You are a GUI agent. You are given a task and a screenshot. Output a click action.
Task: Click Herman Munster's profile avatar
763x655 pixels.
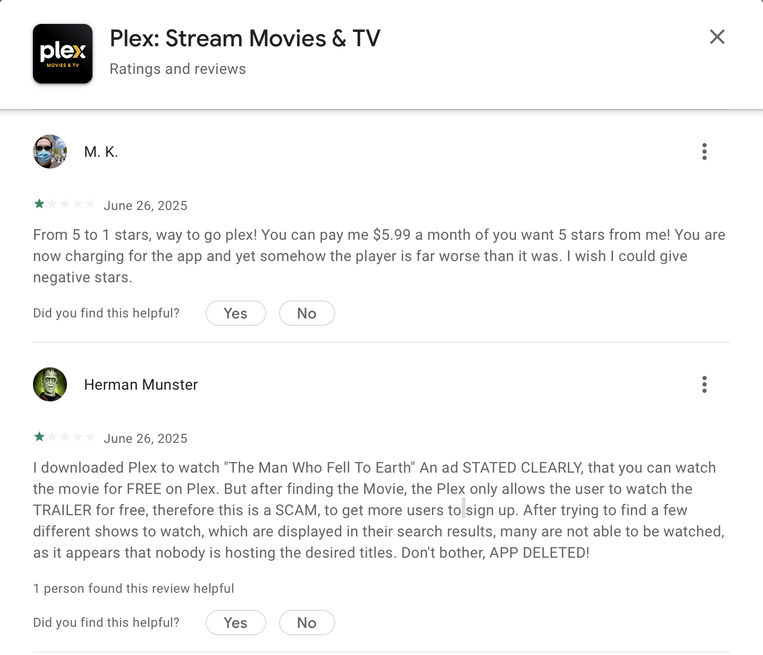click(x=50, y=385)
